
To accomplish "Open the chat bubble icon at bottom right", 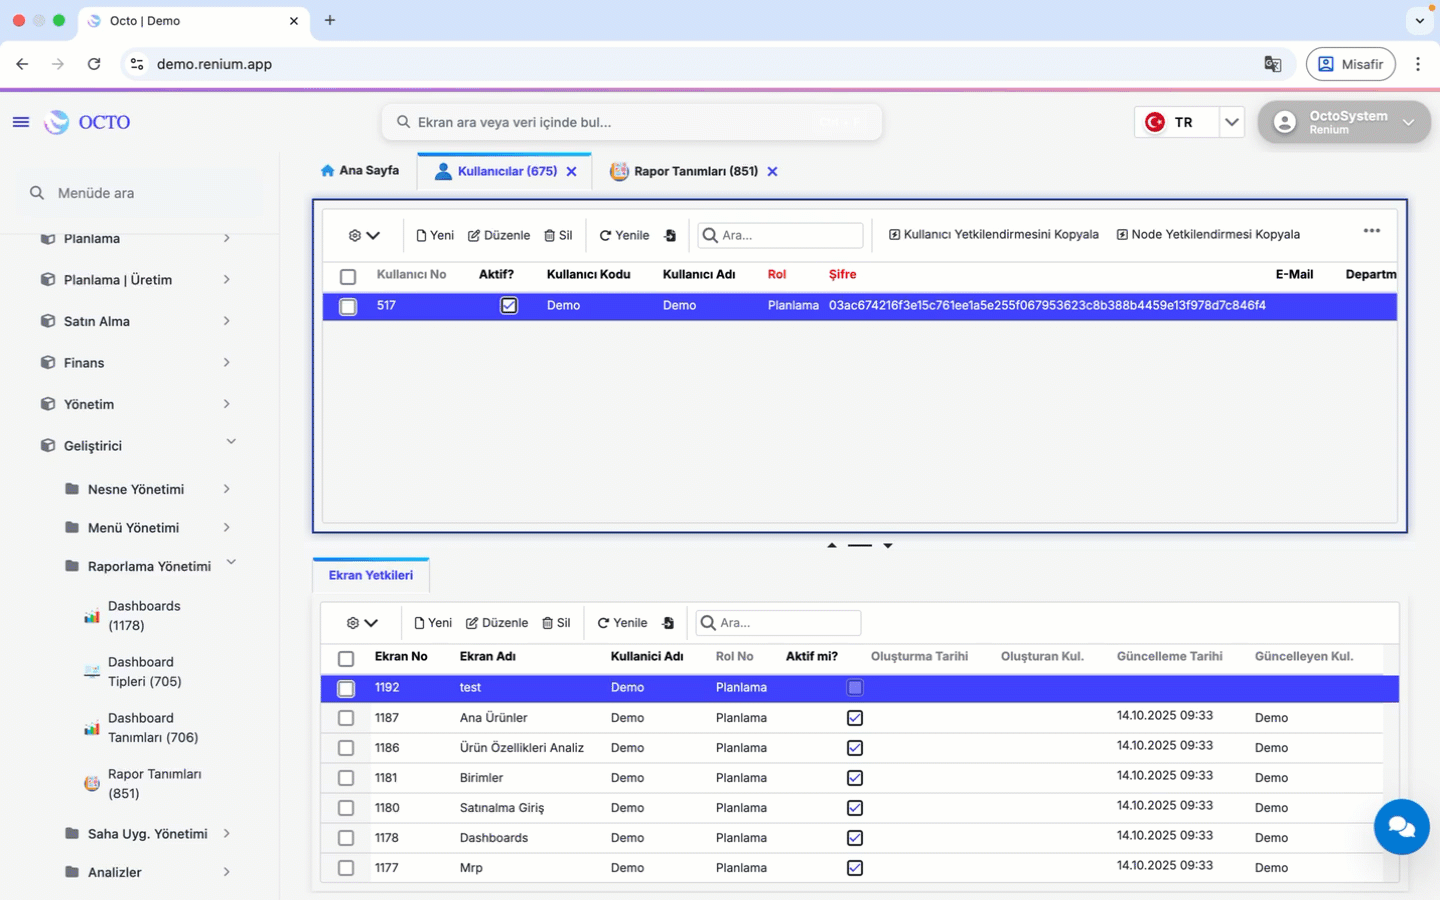I will 1401,827.
